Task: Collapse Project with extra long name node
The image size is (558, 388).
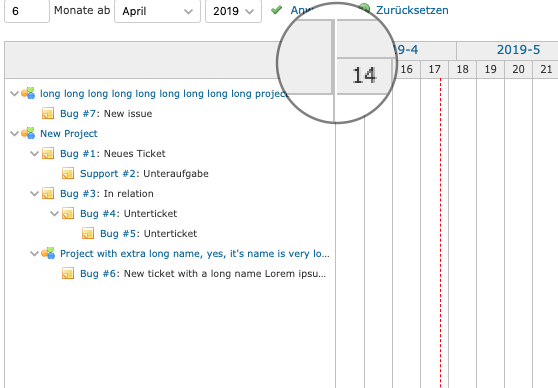Action: (34, 253)
